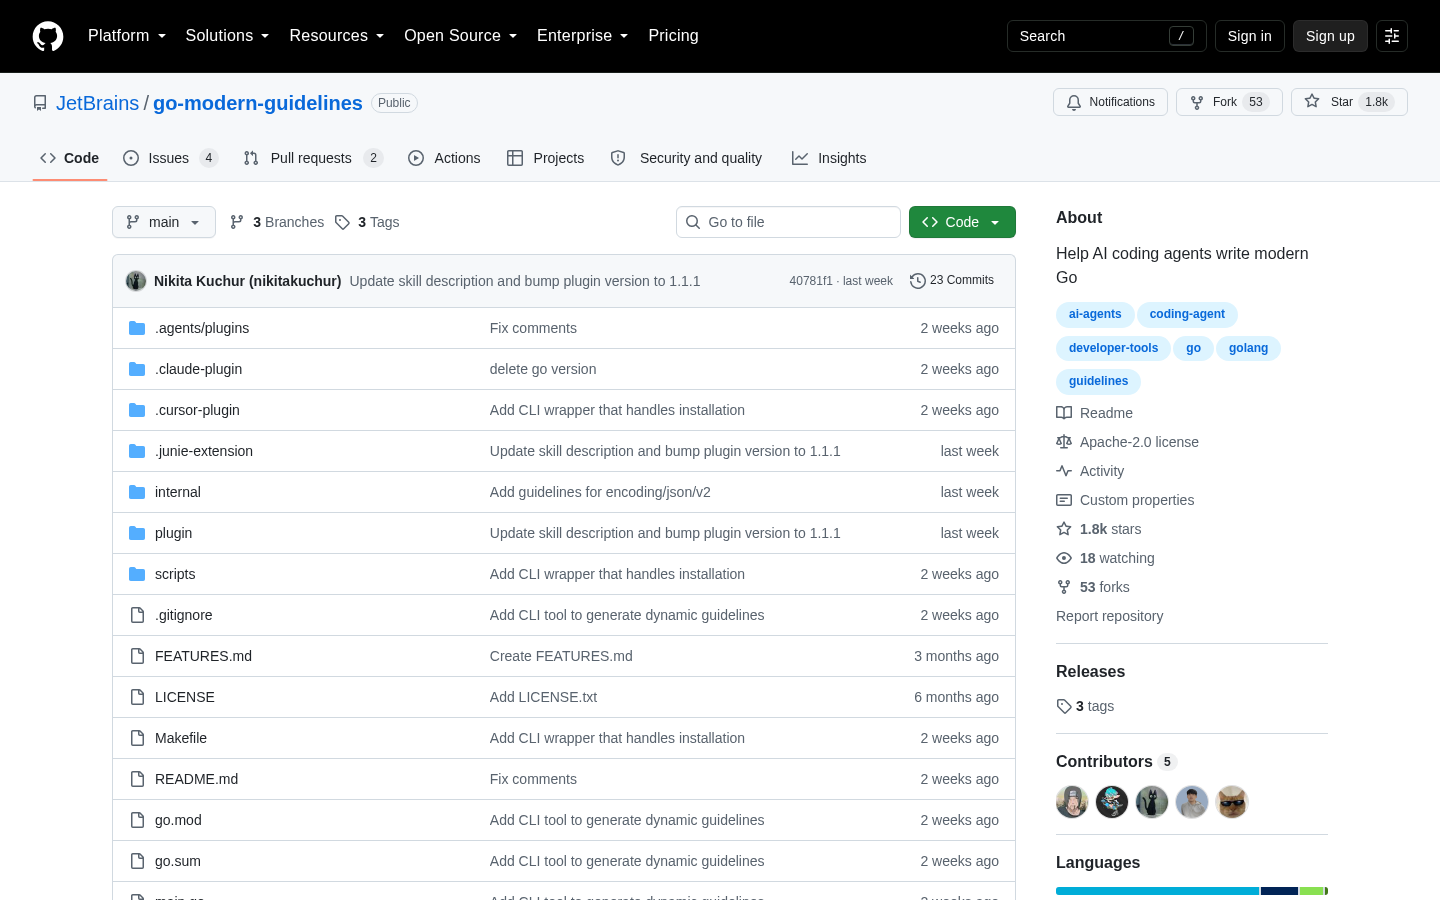Click the star icon to star repository
1440x900 pixels.
1312,101
